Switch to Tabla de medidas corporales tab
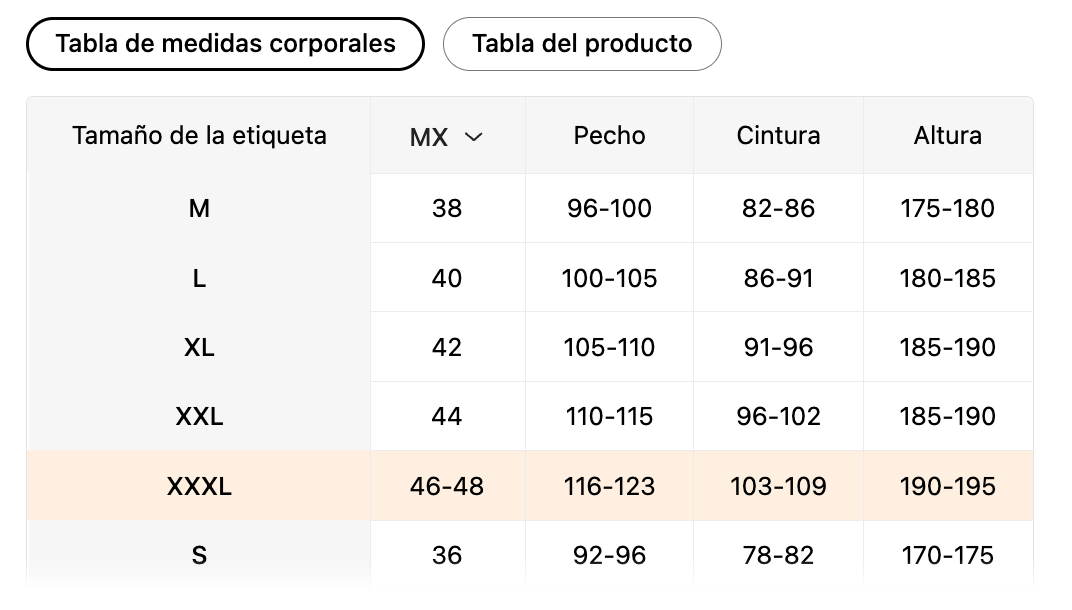Image resolution: width=1072 pixels, height=610 pixels. pyautogui.click(x=225, y=44)
